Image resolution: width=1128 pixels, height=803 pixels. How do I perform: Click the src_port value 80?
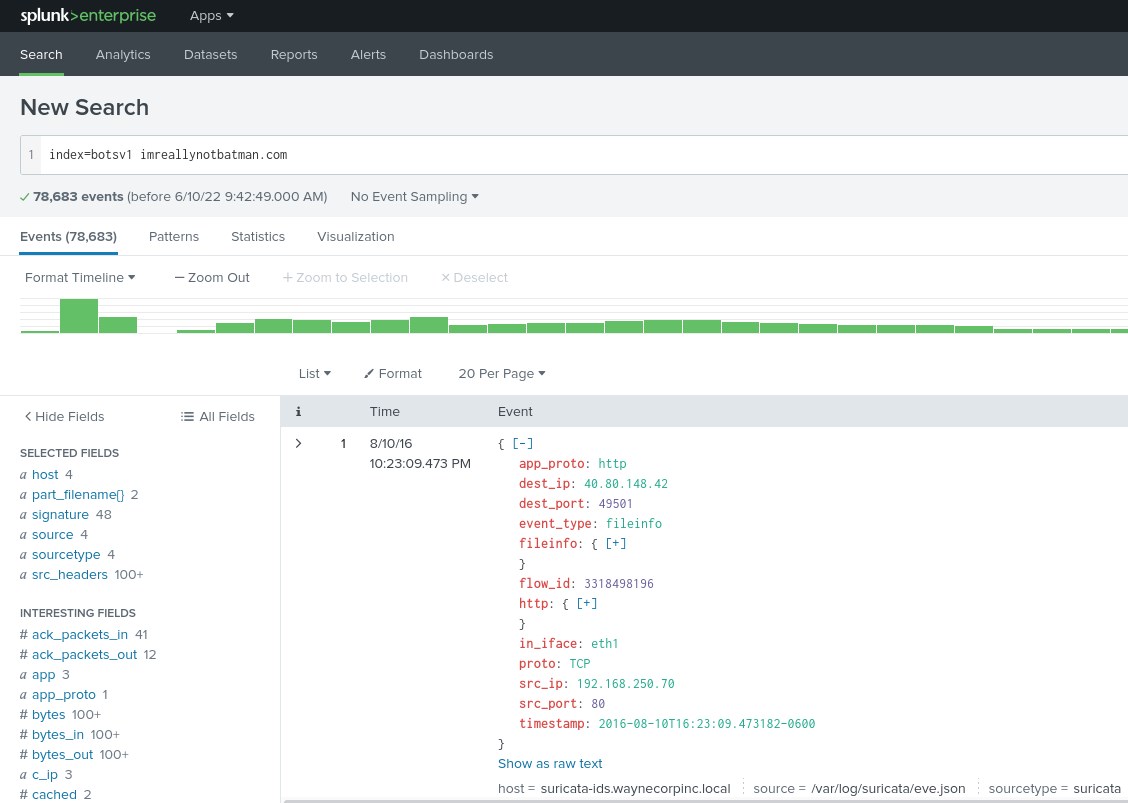coord(598,704)
